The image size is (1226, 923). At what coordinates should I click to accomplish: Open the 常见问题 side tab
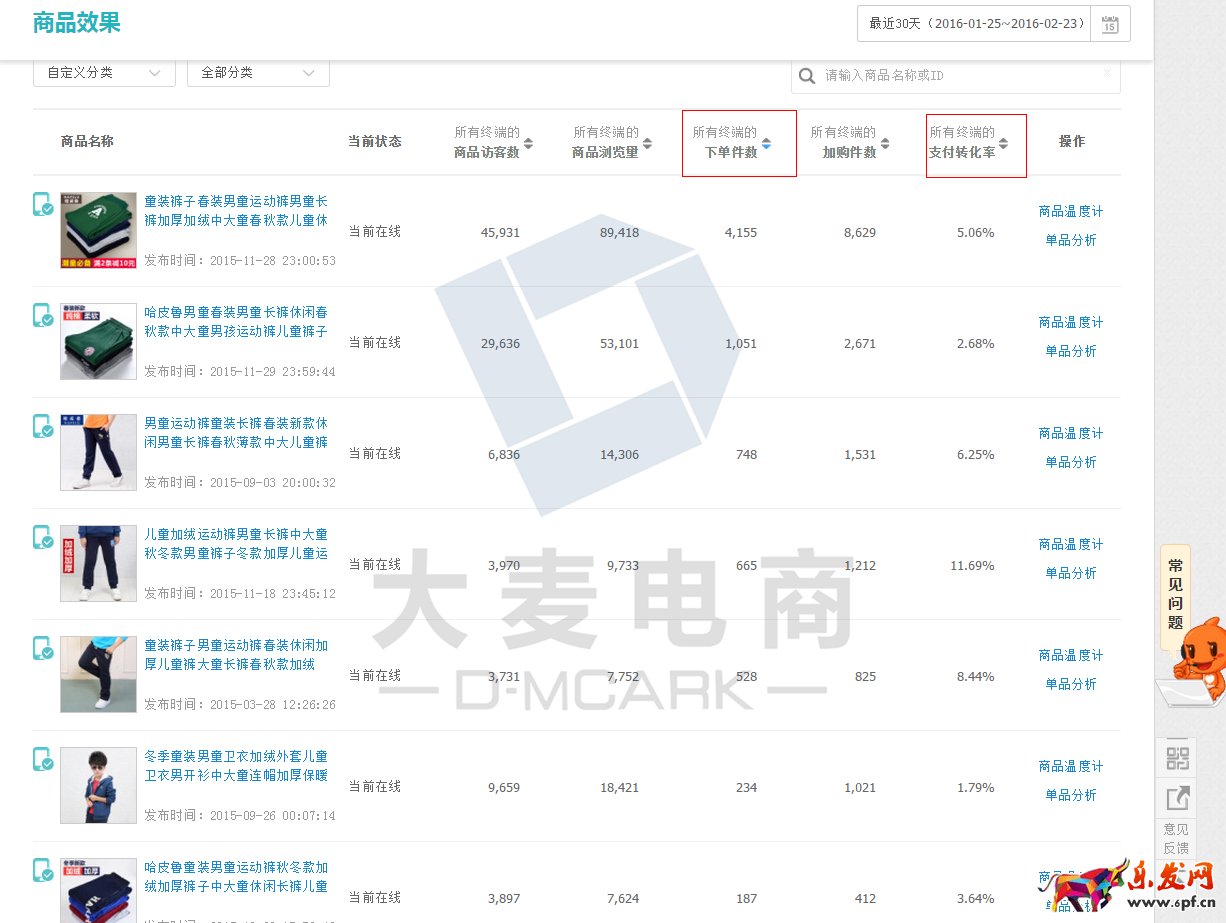pyautogui.click(x=1175, y=593)
